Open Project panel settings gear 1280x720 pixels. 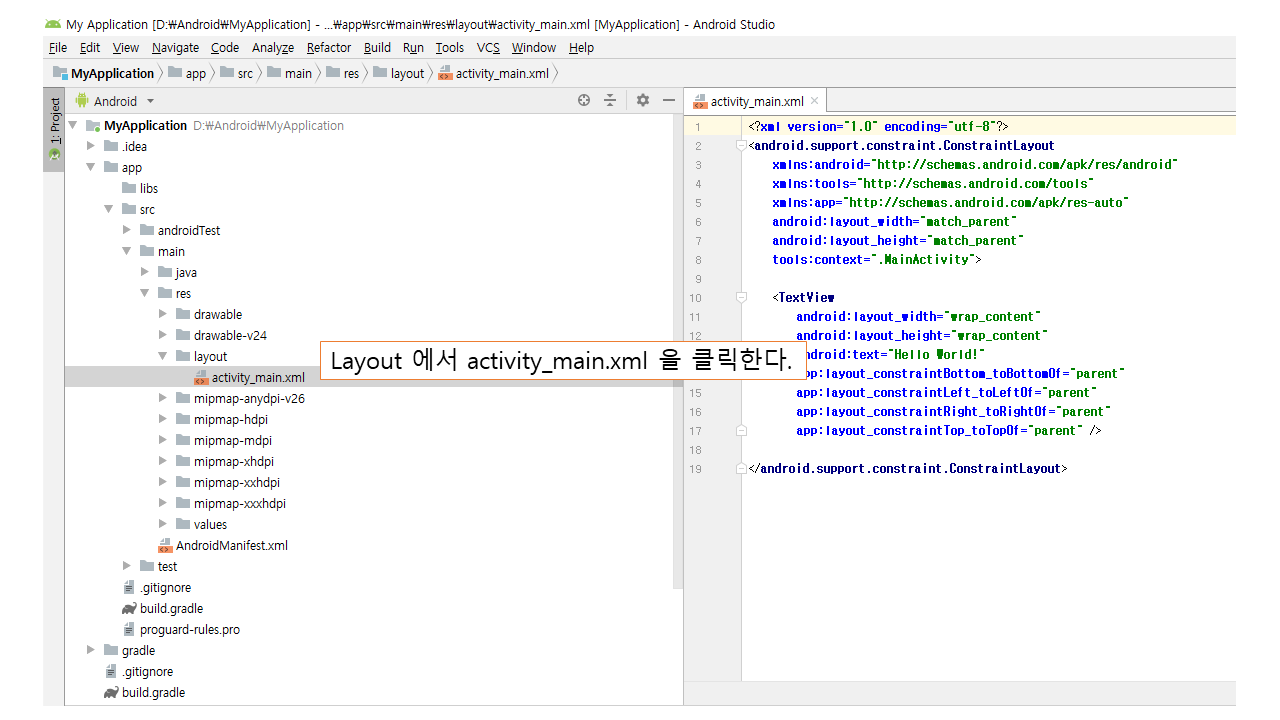coord(642,100)
